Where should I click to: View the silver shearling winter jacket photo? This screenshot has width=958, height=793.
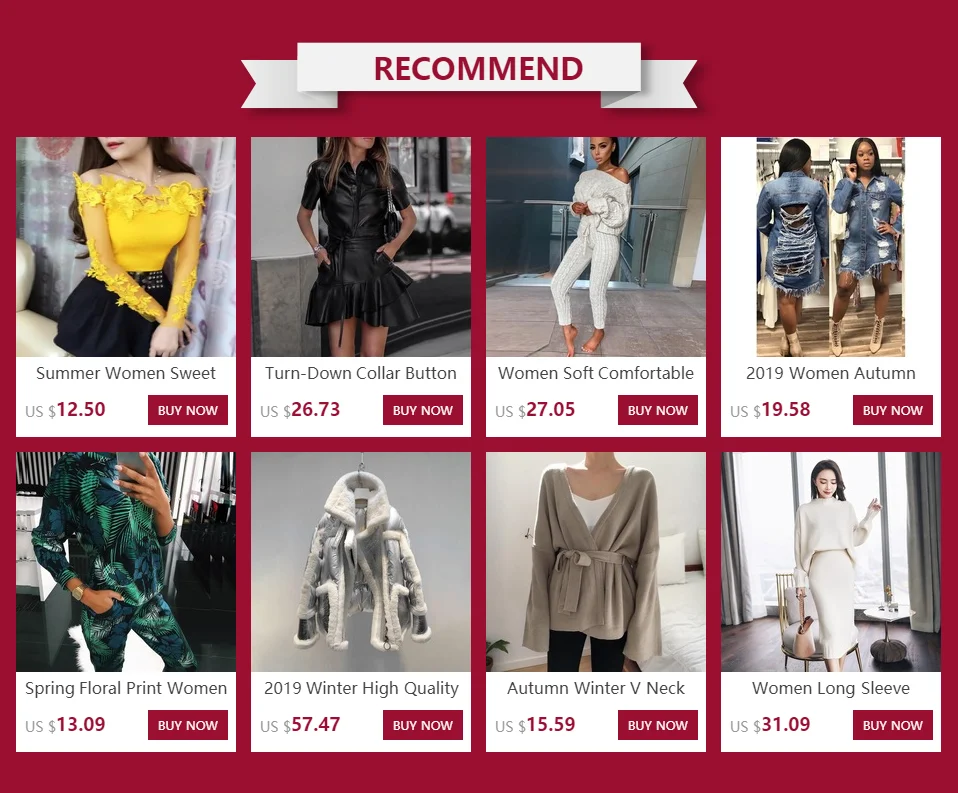click(x=360, y=562)
